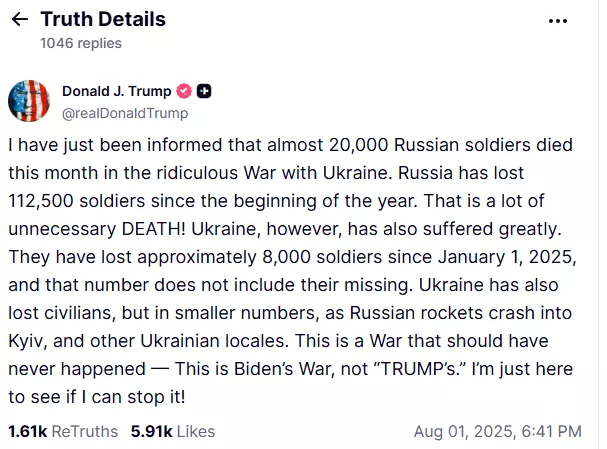Open the @realDonaldTrump handle link
The image size is (607, 449).
(125, 112)
